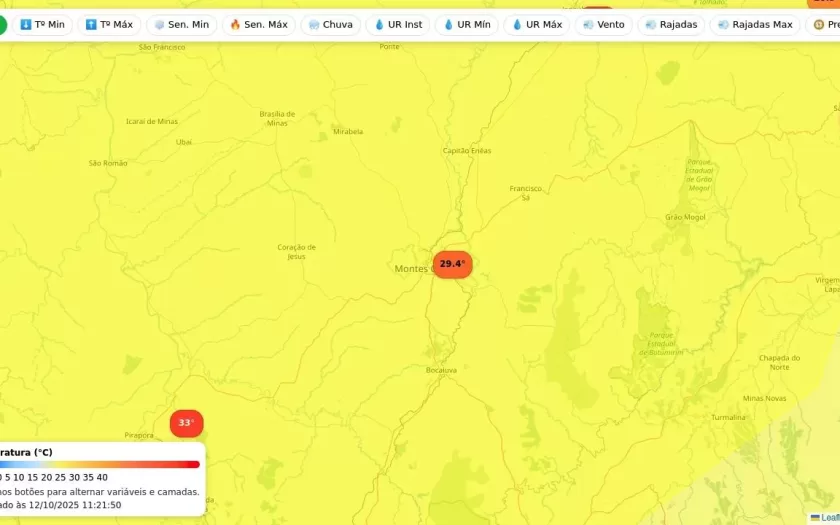Click the São Romão town label

click(x=108, y=163)
